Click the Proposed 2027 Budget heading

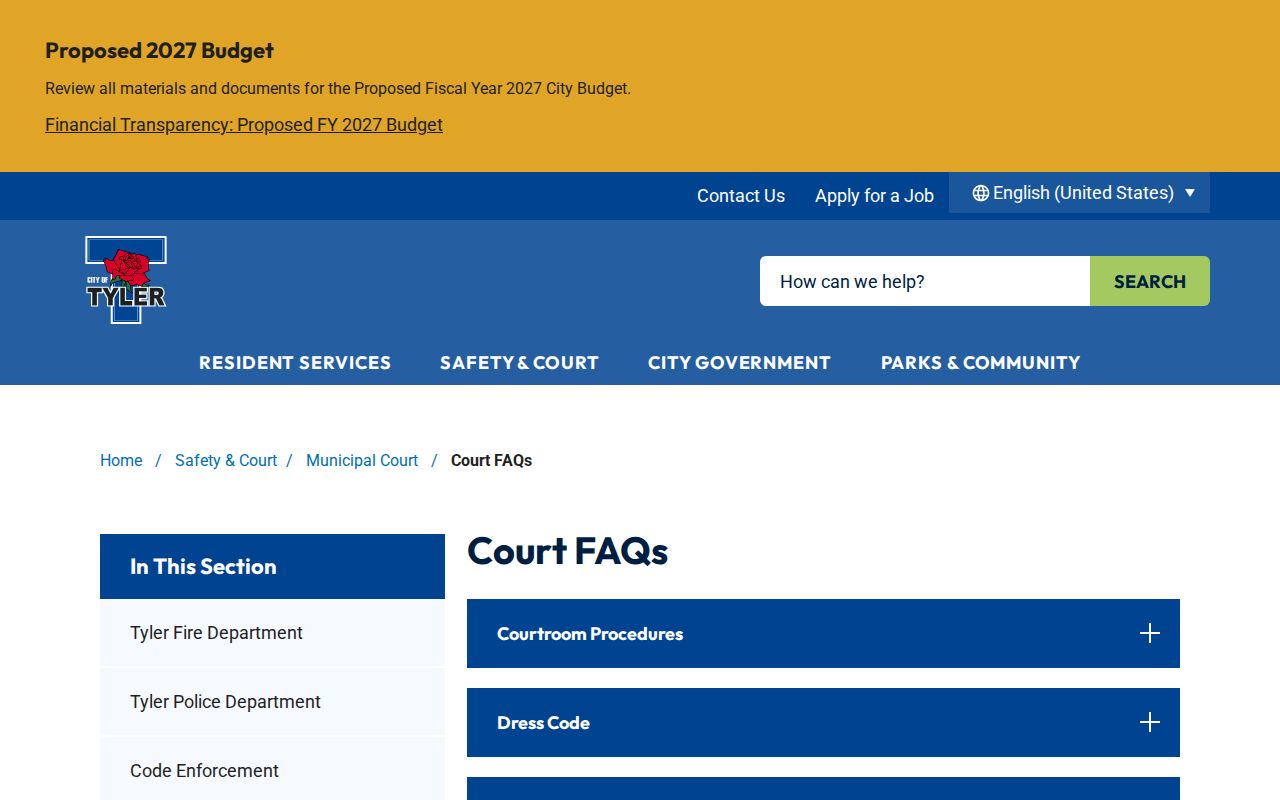click(x=159, y=50)
